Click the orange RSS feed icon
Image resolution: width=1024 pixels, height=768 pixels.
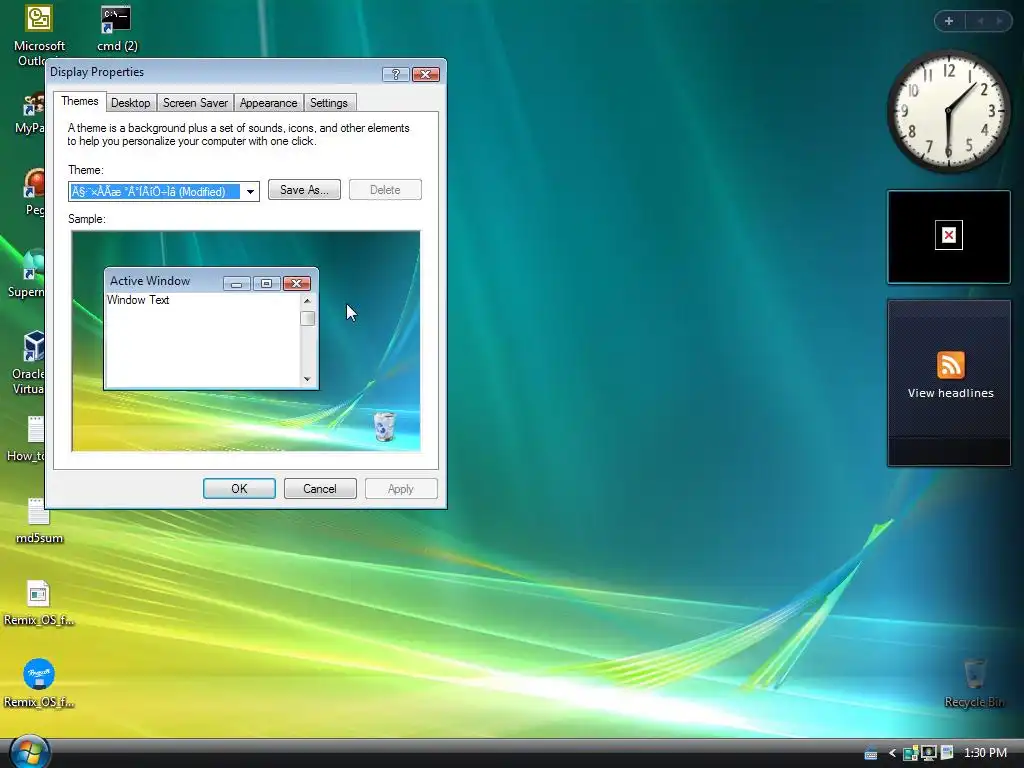coord(951,364)
